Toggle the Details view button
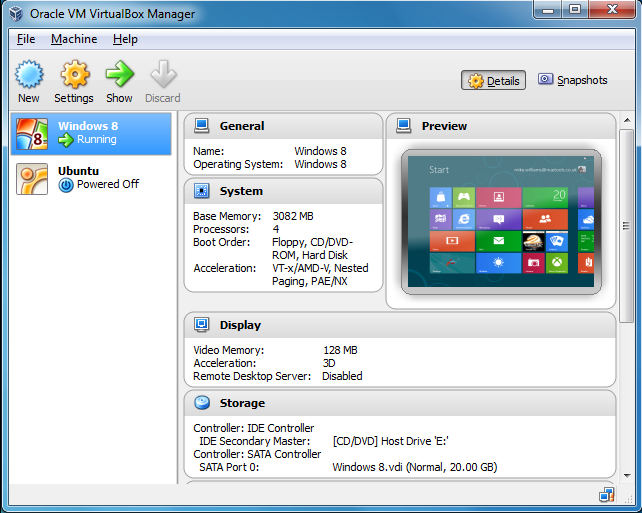 point(493,81)
